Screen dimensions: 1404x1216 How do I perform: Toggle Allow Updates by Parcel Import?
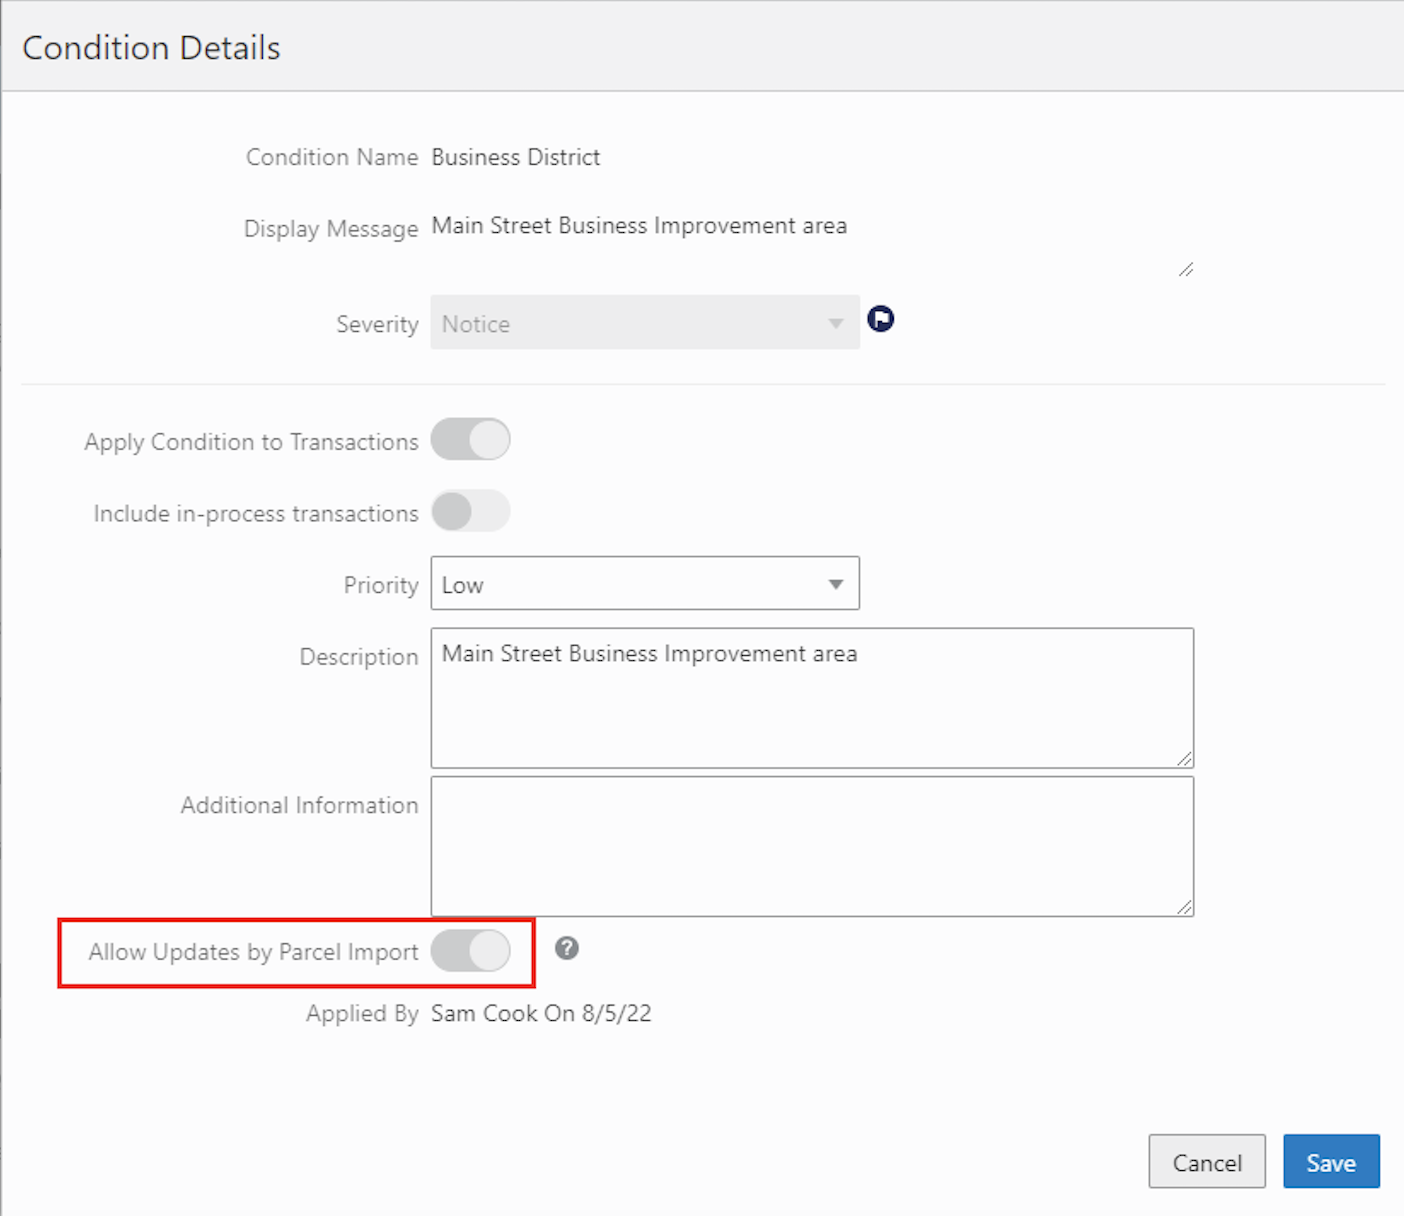(471, 951)
